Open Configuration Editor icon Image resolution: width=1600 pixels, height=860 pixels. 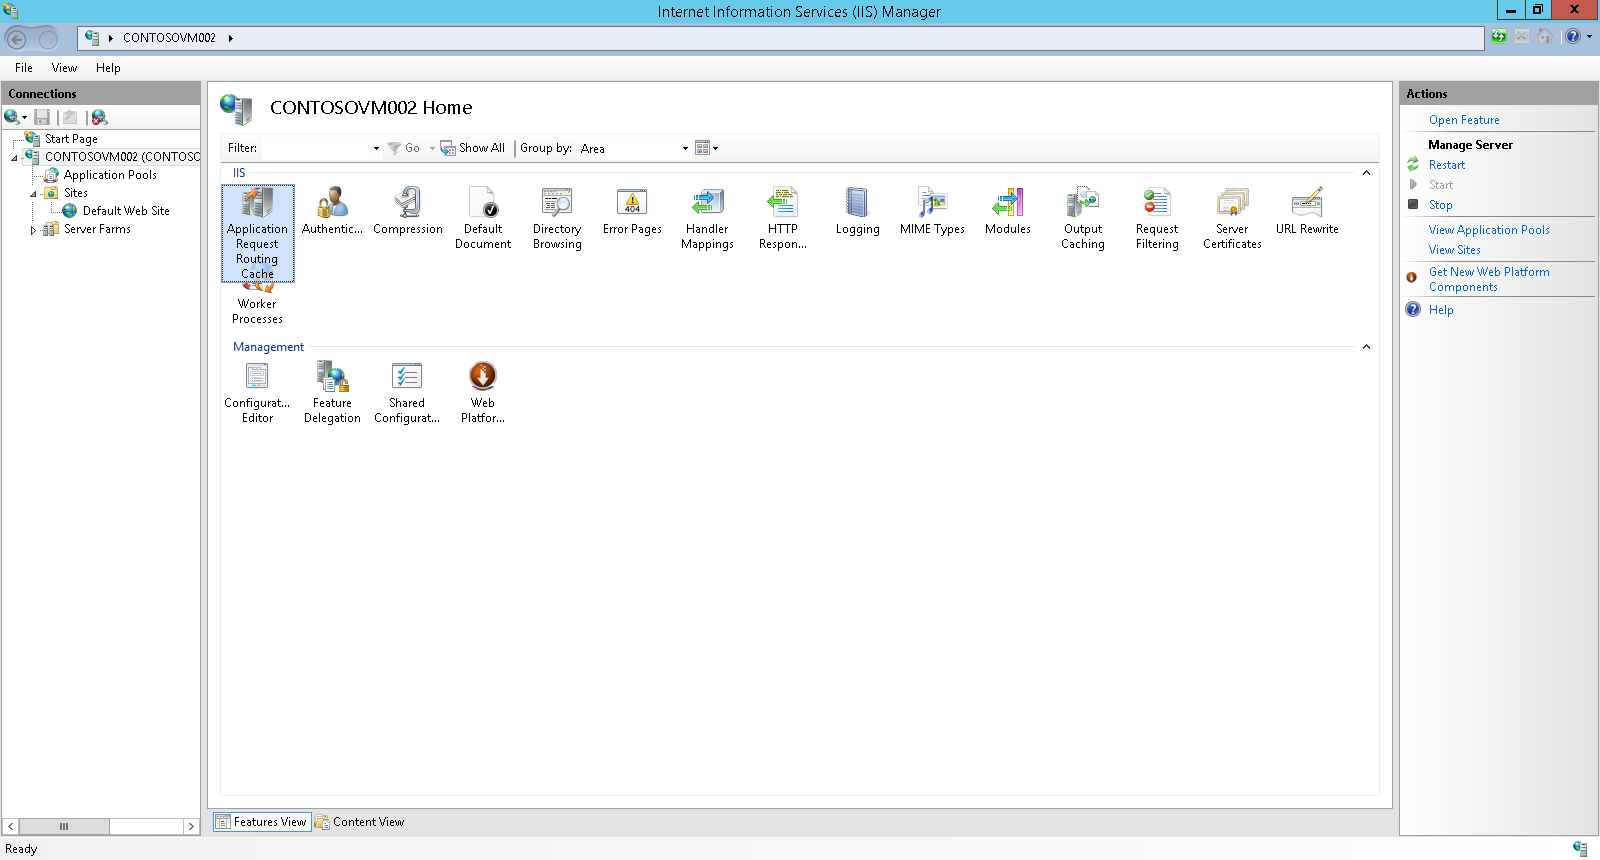pyautogui.click(x=257, y=393)
